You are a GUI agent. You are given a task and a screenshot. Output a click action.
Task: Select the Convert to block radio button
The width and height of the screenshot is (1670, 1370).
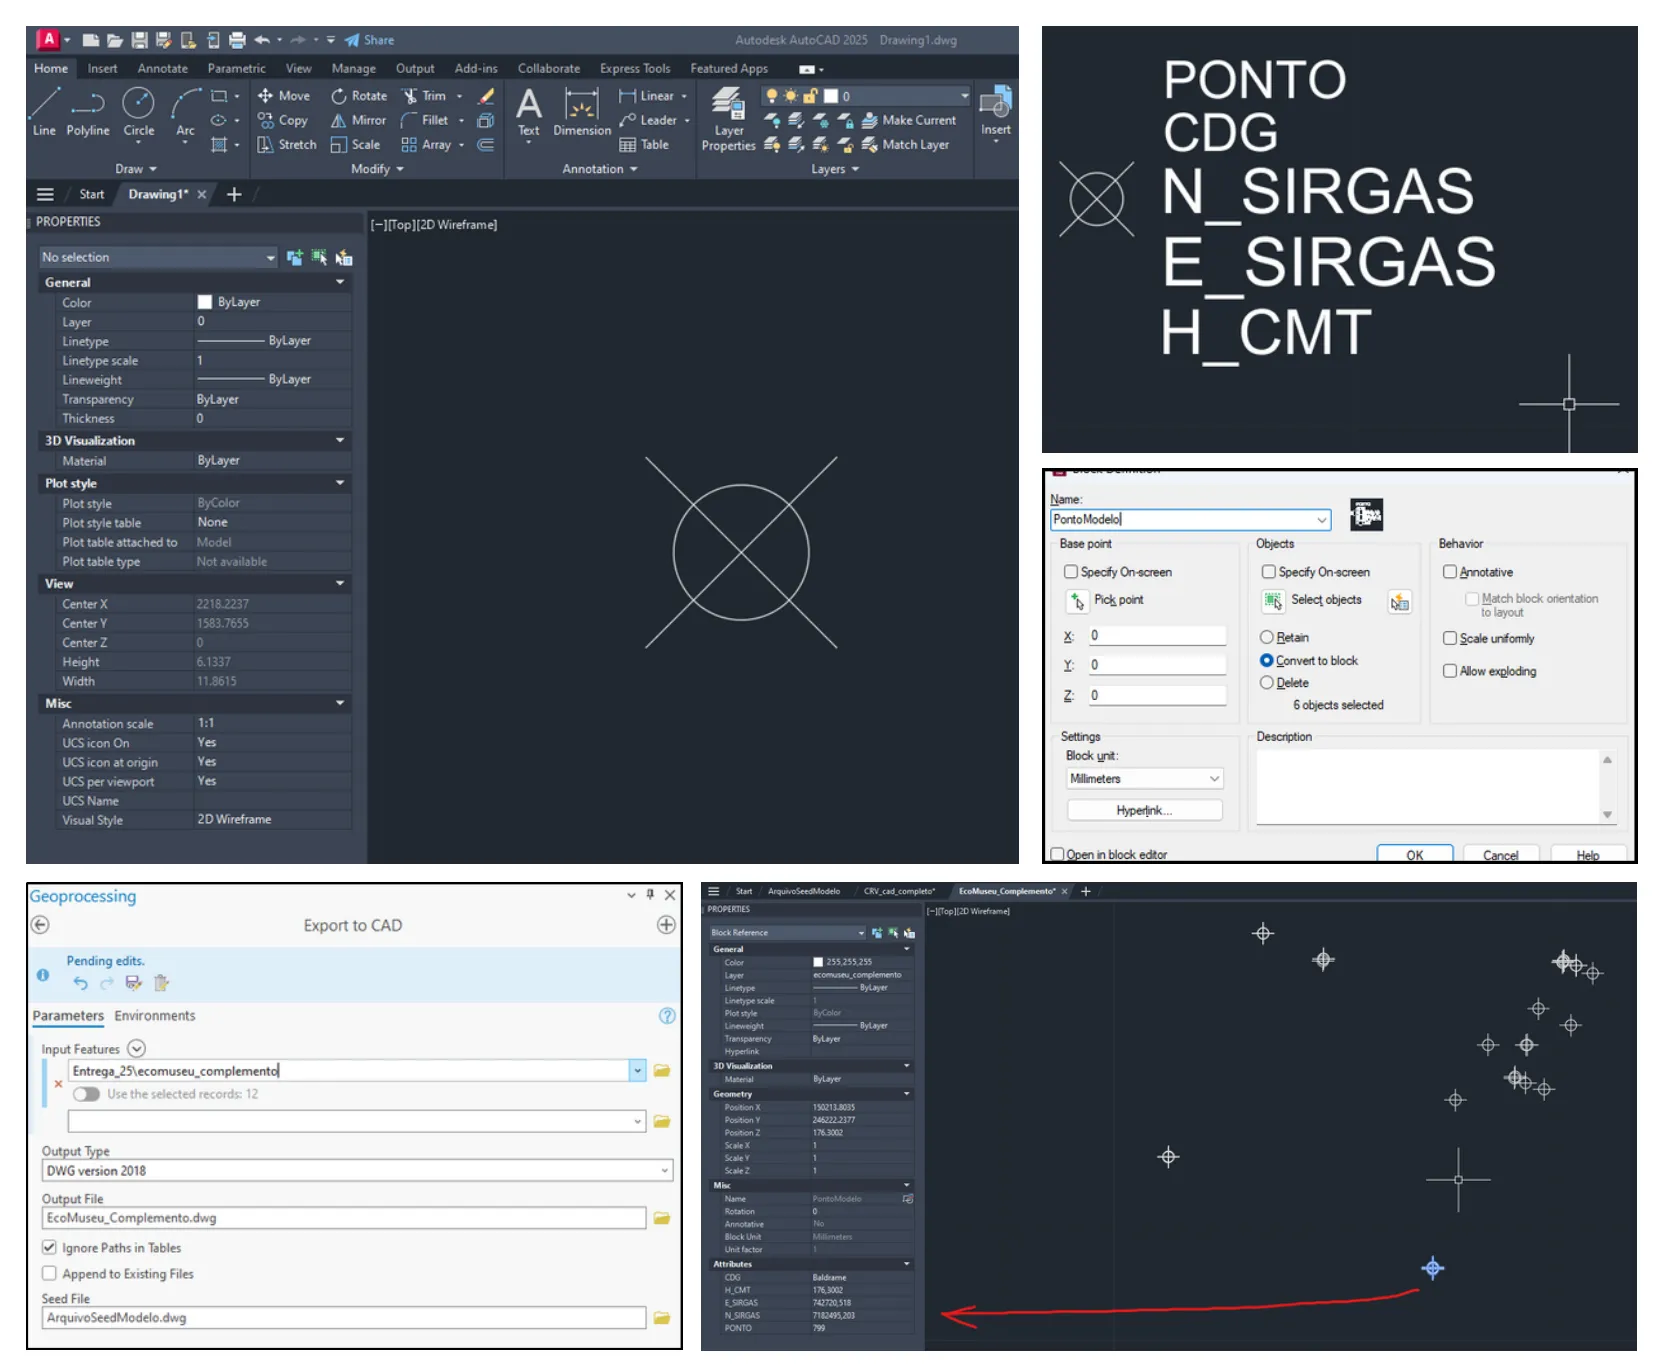point(1266,660)
